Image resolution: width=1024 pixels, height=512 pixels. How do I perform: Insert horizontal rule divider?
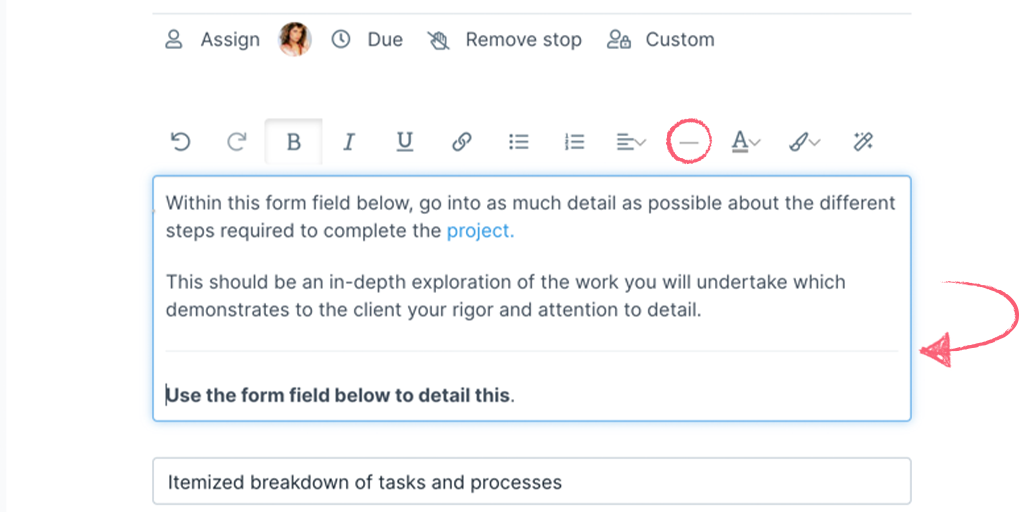(x=689, y=142)
